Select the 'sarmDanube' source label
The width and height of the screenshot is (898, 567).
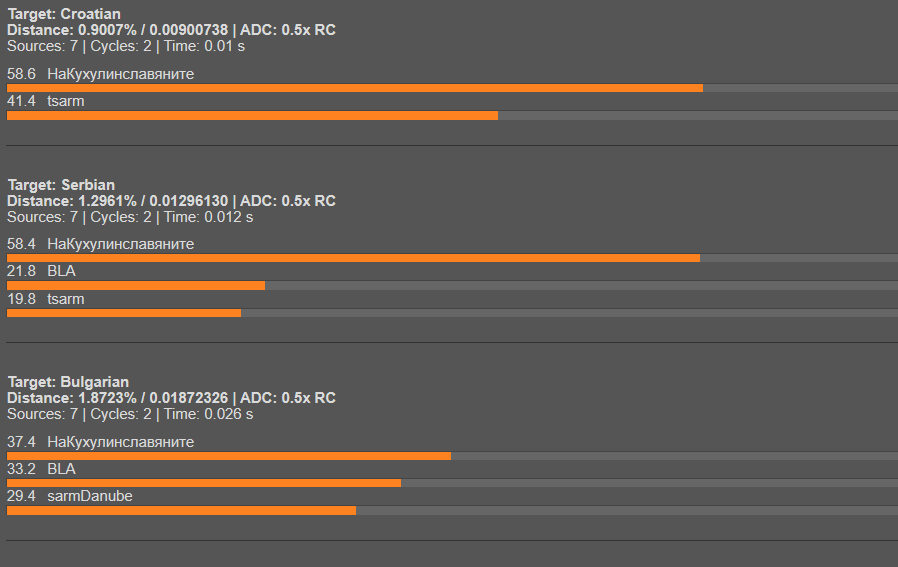pyautogui.click(x=90, y=496)
